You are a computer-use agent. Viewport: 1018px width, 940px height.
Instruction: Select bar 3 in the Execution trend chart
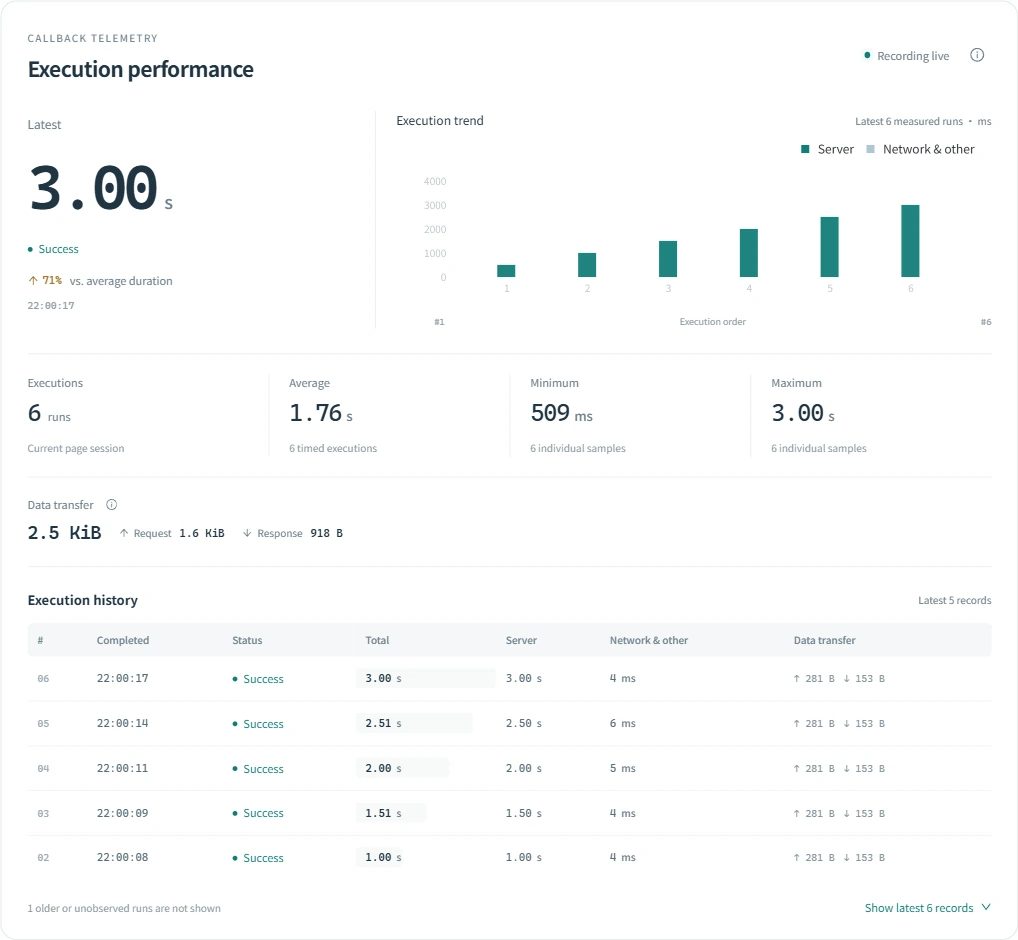pos(668,259)
